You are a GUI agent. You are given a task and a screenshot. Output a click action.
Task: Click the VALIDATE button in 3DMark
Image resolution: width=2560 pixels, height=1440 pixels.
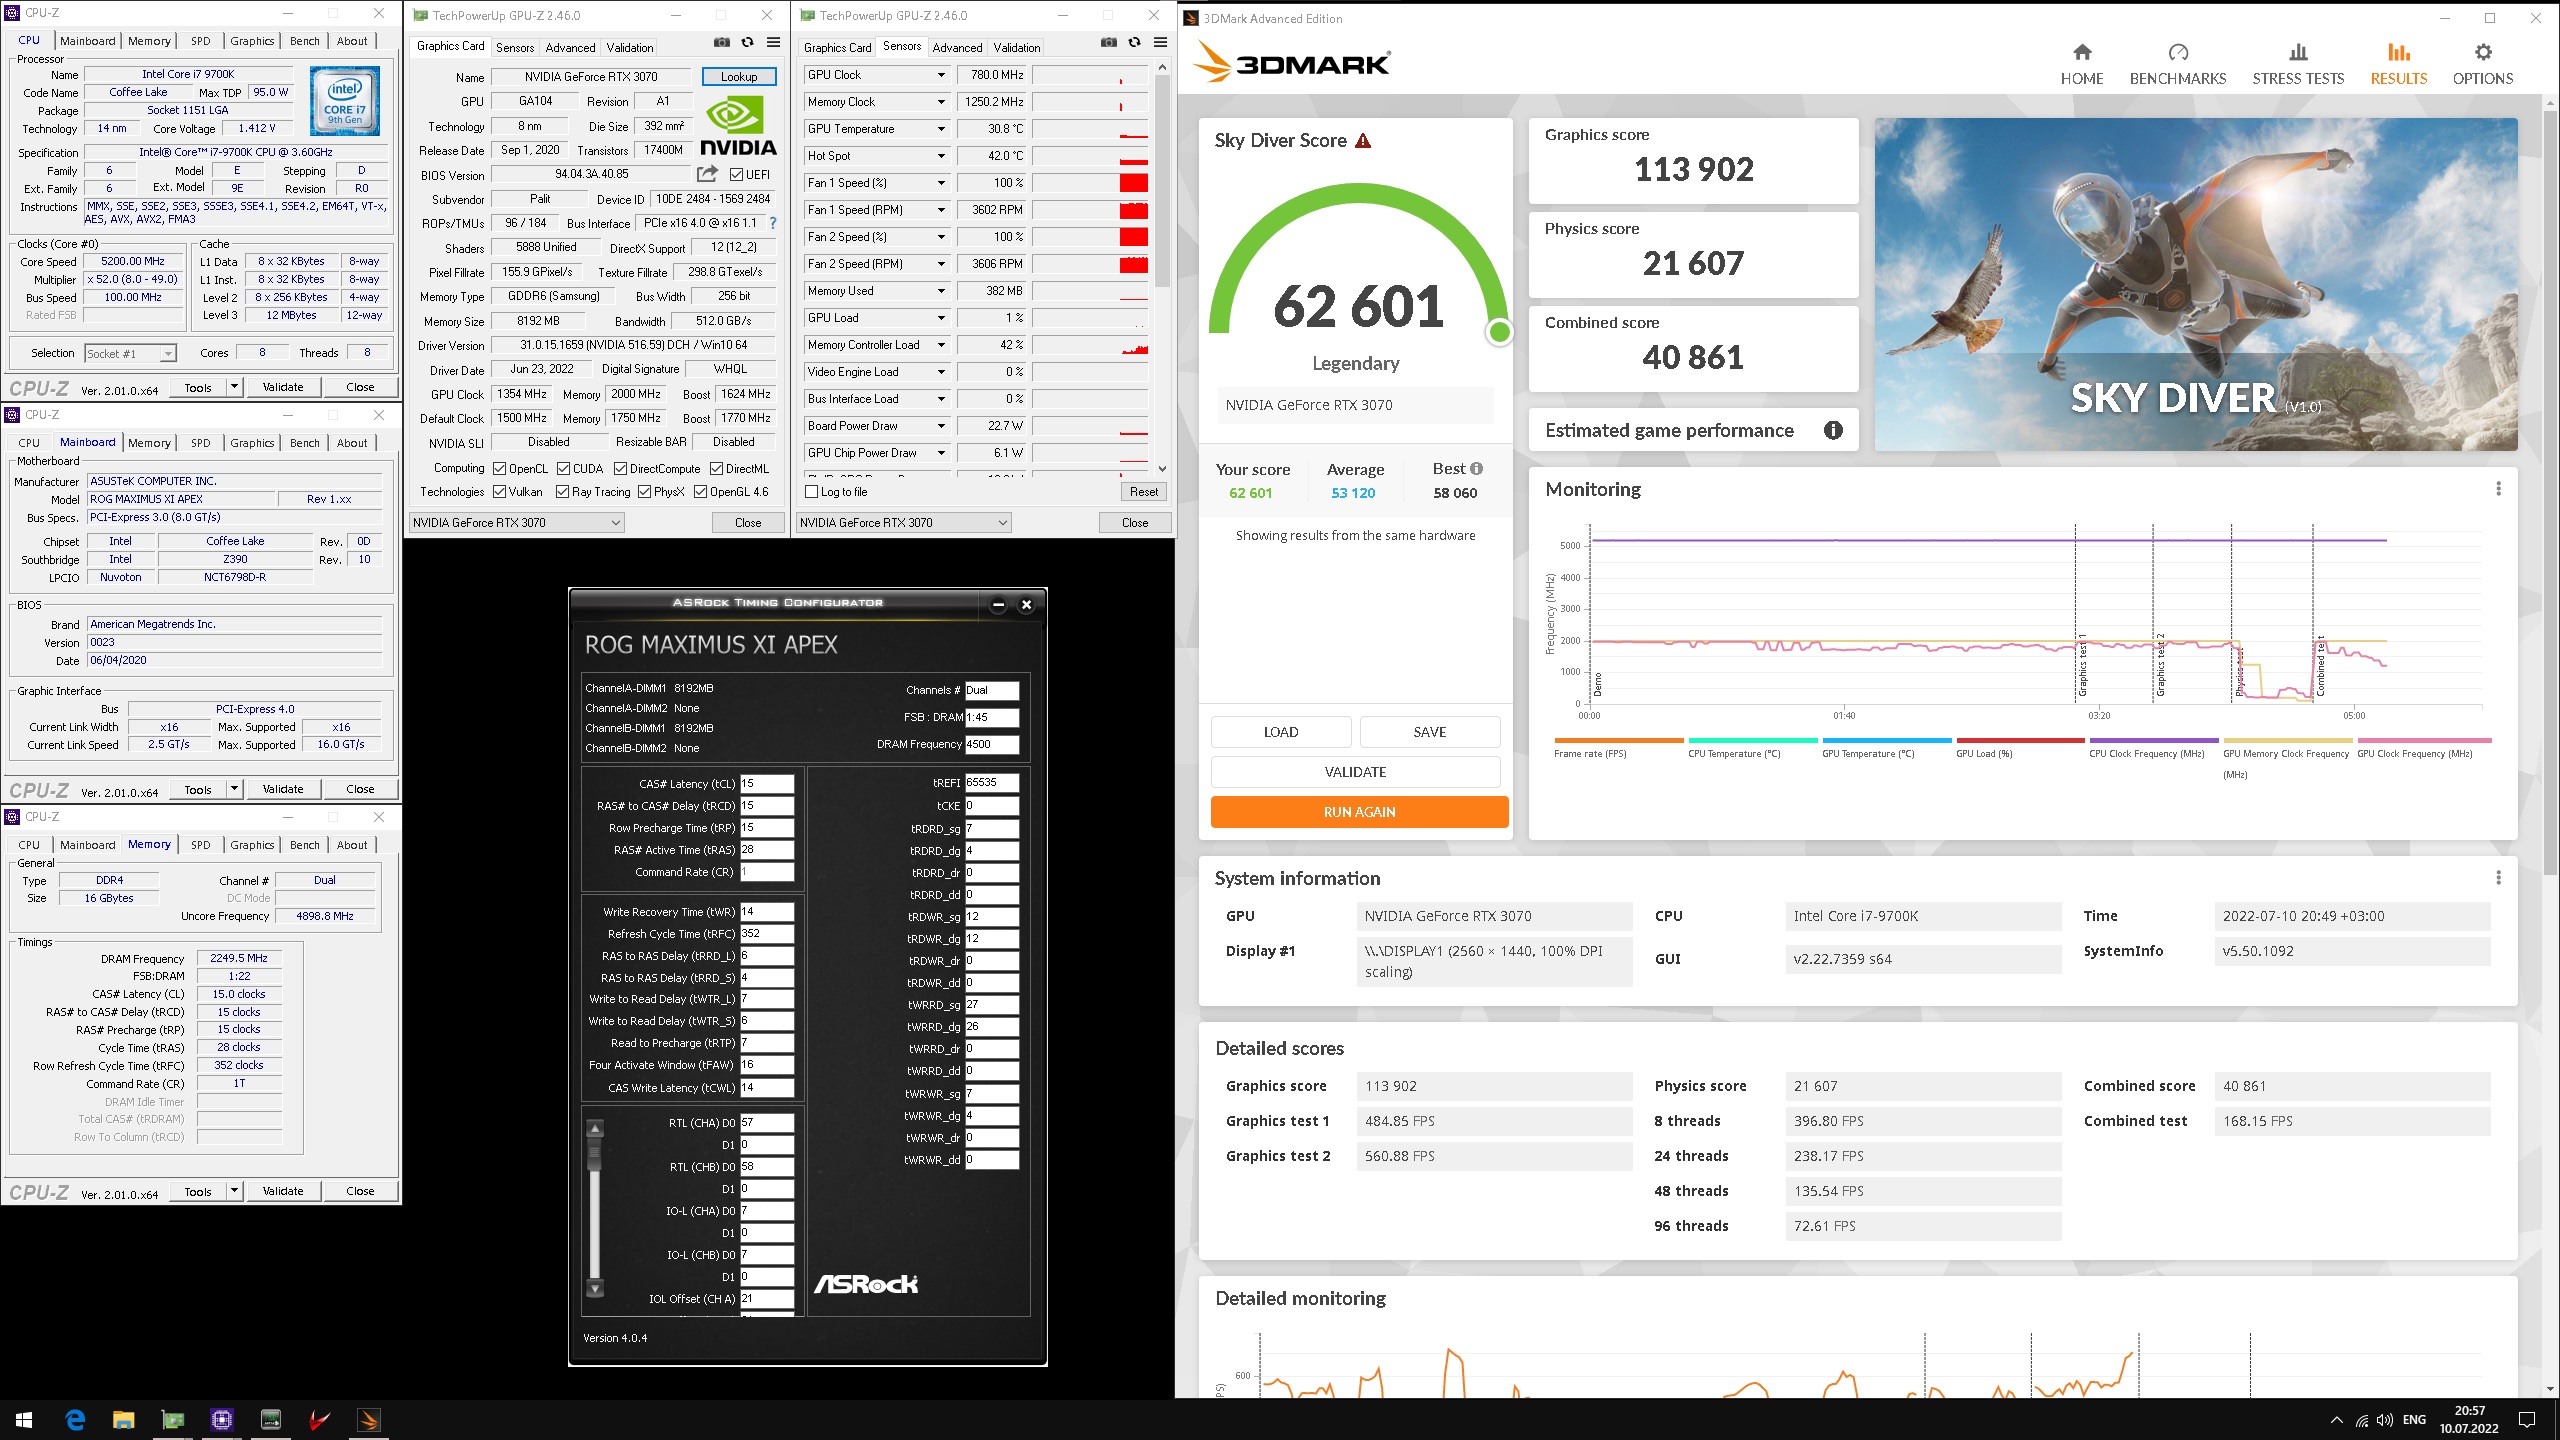point(1355,772)
